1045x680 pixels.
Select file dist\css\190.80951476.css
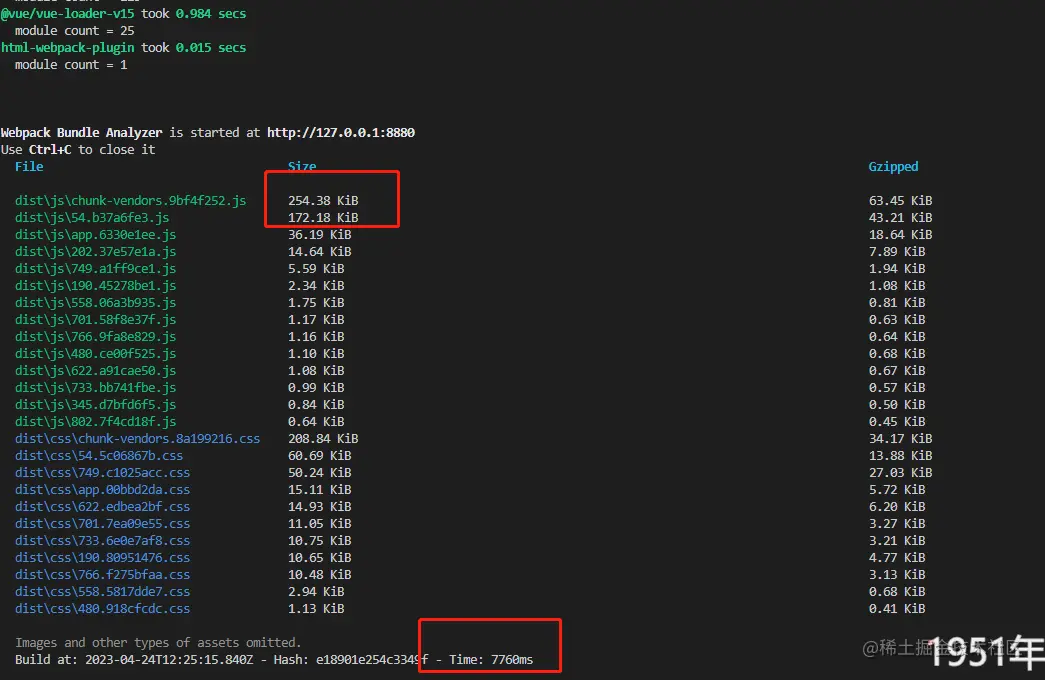(103, 558)
